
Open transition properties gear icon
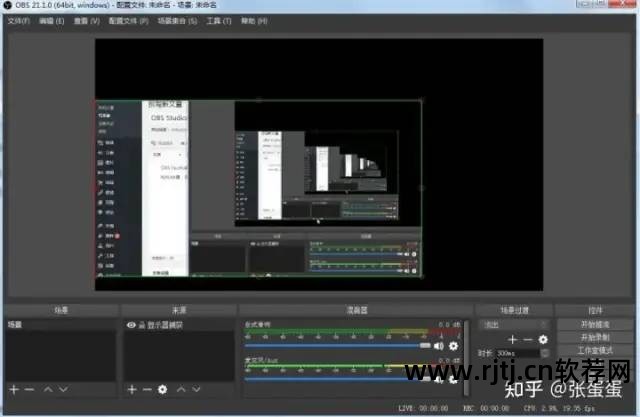[543, 339]
